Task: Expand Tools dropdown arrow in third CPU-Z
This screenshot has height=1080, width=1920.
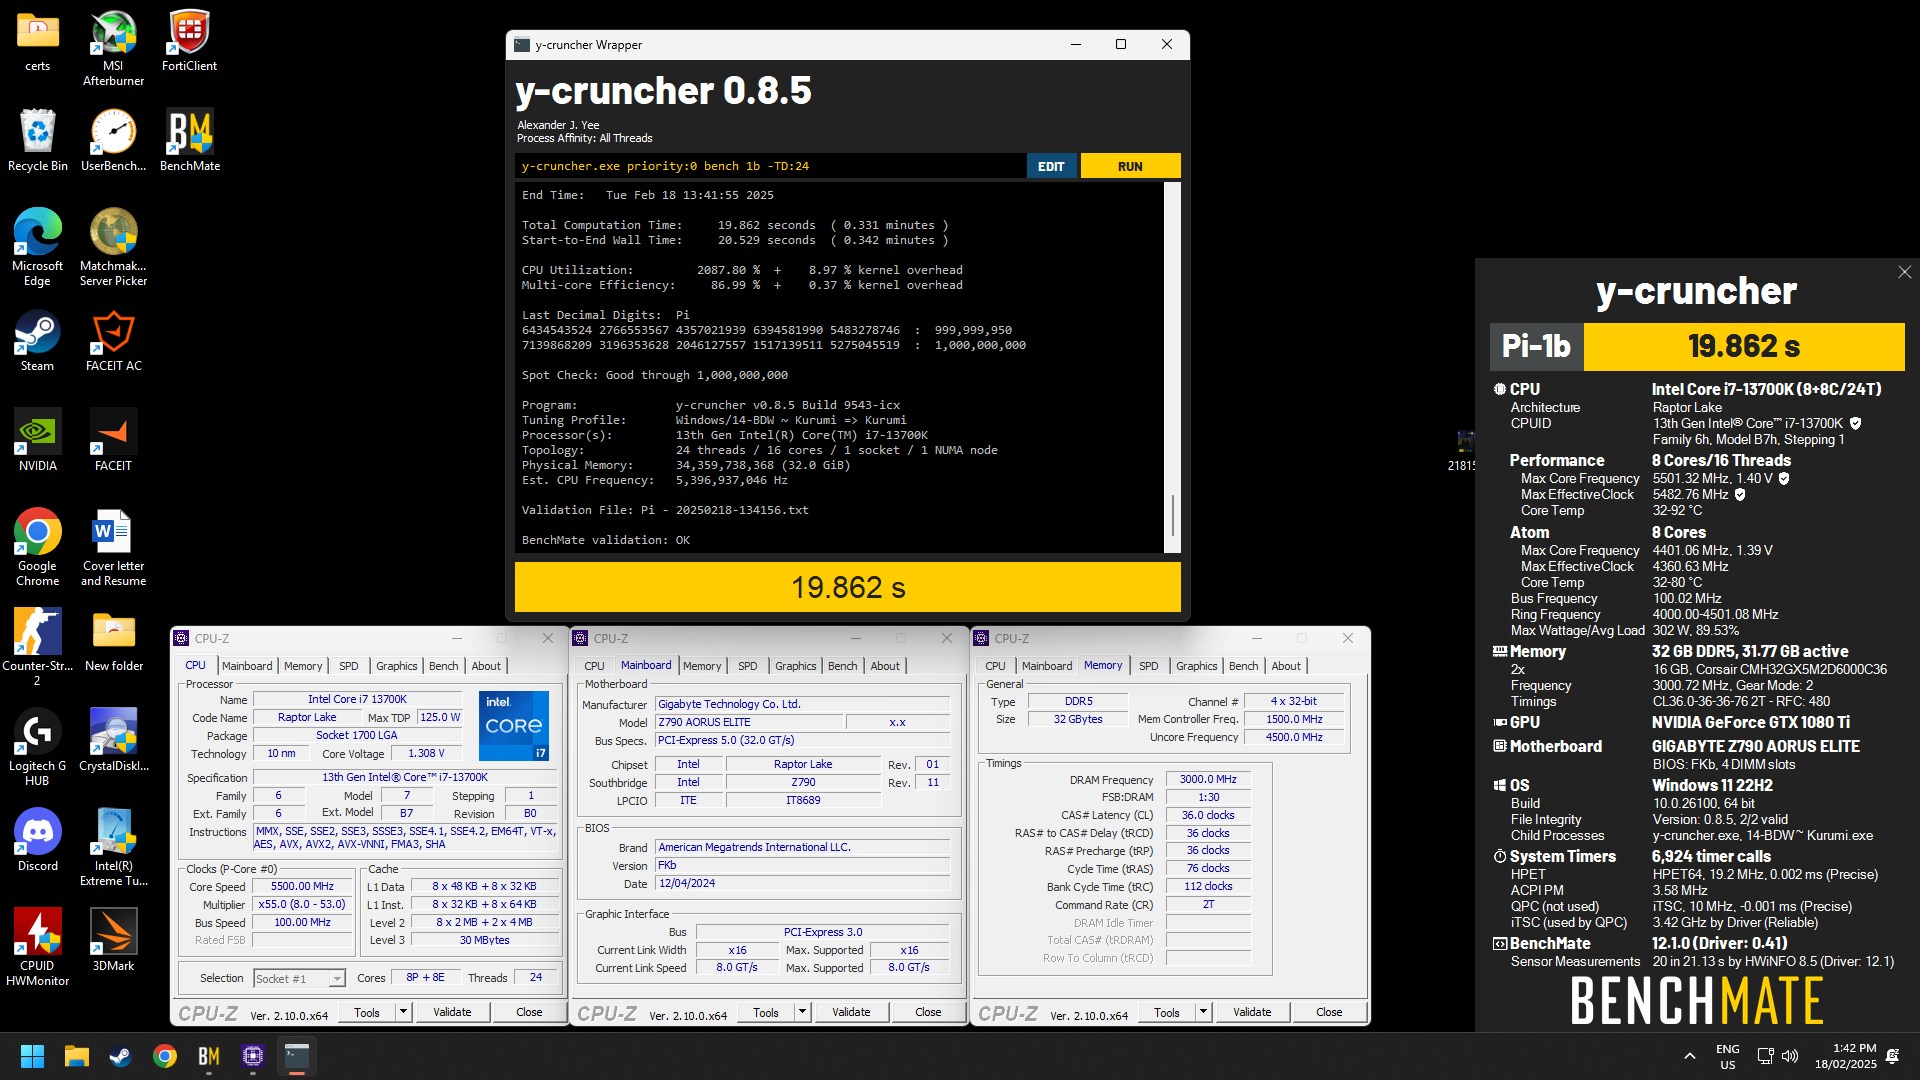Action: pos(1203,1012)
